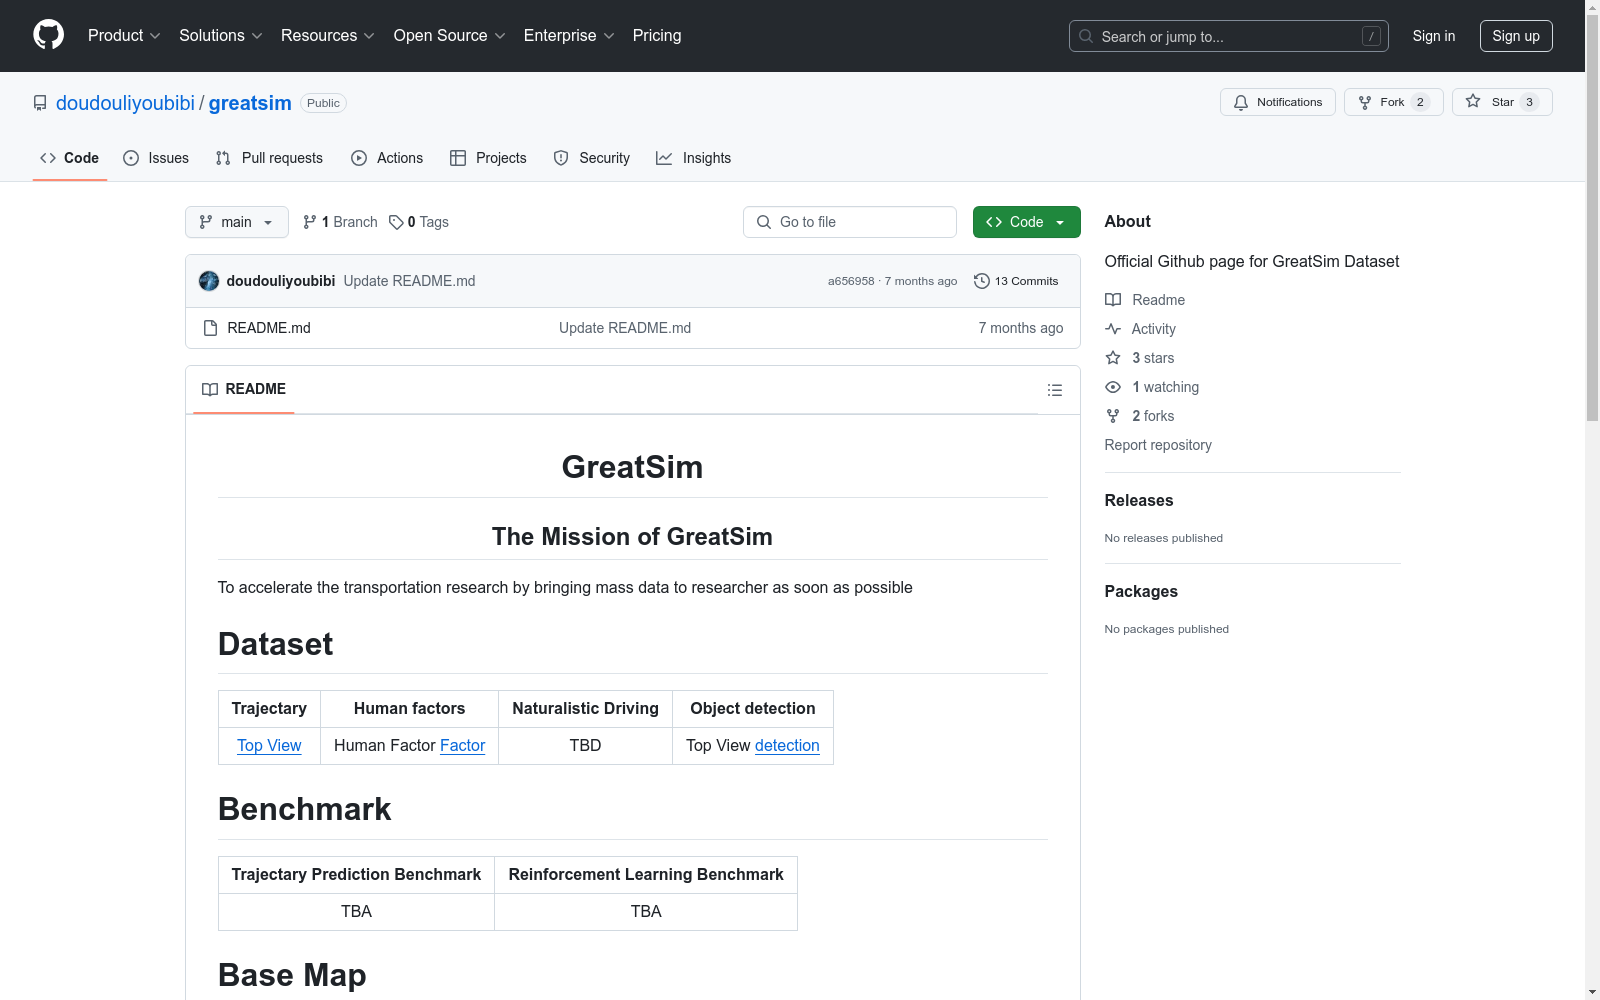
Task: Click the Security shield icon
Action: [x=561, y=158]
